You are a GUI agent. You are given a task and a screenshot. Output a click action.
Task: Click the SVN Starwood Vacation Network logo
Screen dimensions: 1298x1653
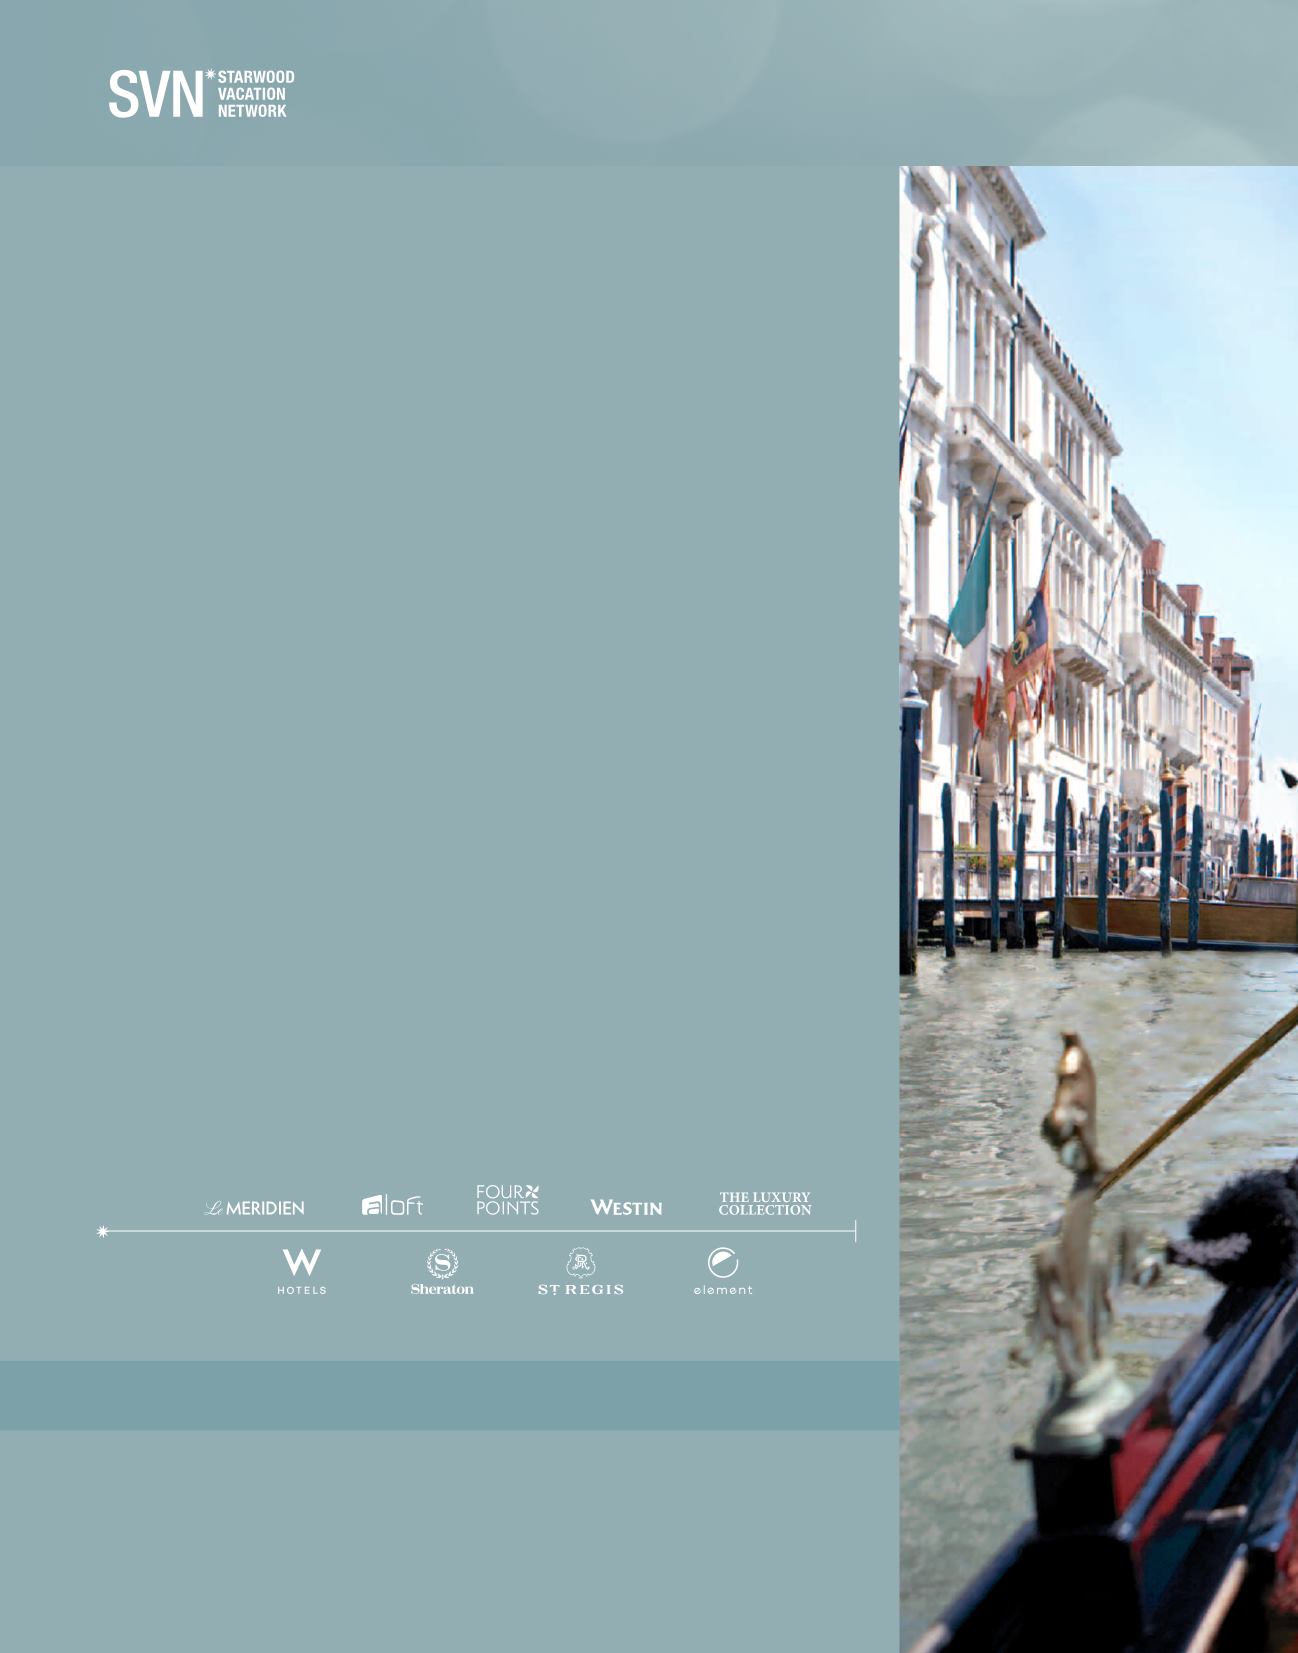point(201,94)
